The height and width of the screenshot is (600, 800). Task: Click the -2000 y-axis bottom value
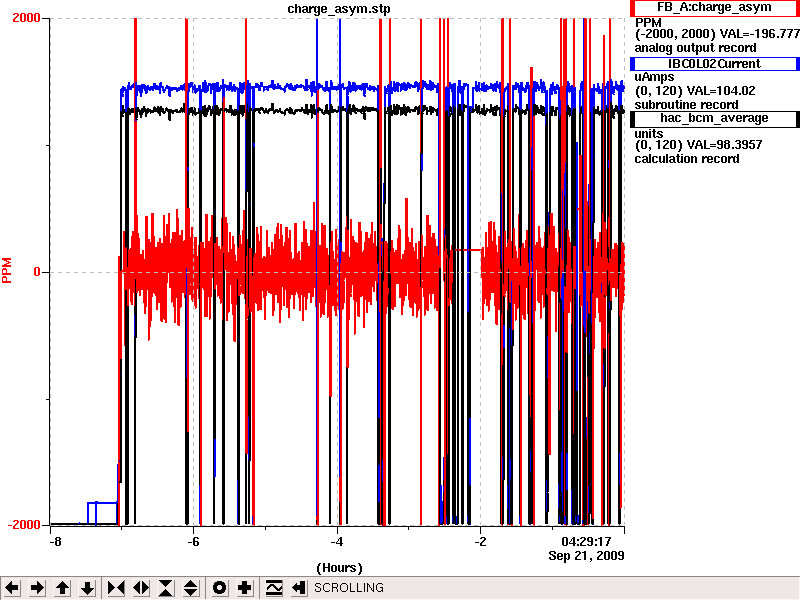[x=24, y=525]
